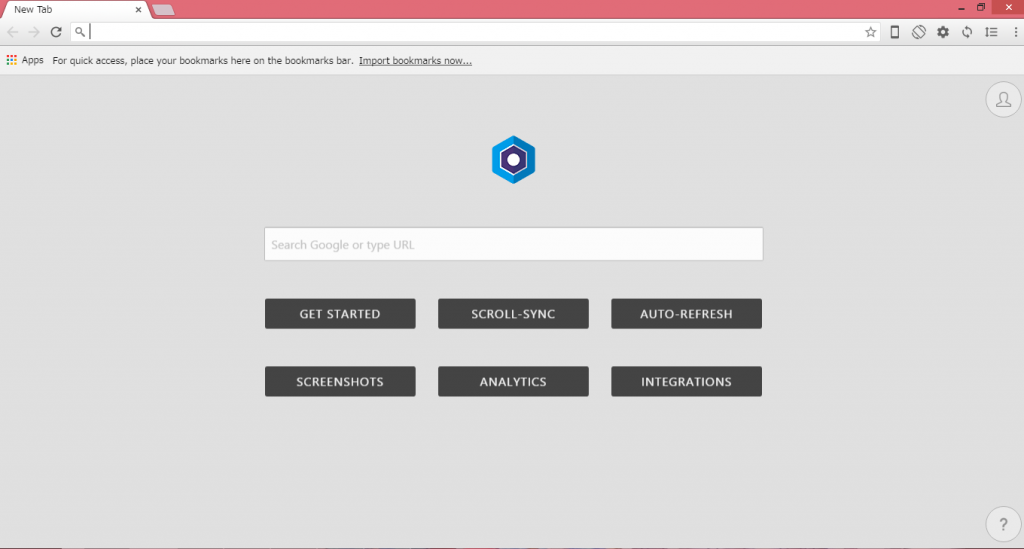Image resolution: width=1024 pixels, height=549 pixels.
Task: Reload the page with the refresh icon
Action: (x=56, y=32)
